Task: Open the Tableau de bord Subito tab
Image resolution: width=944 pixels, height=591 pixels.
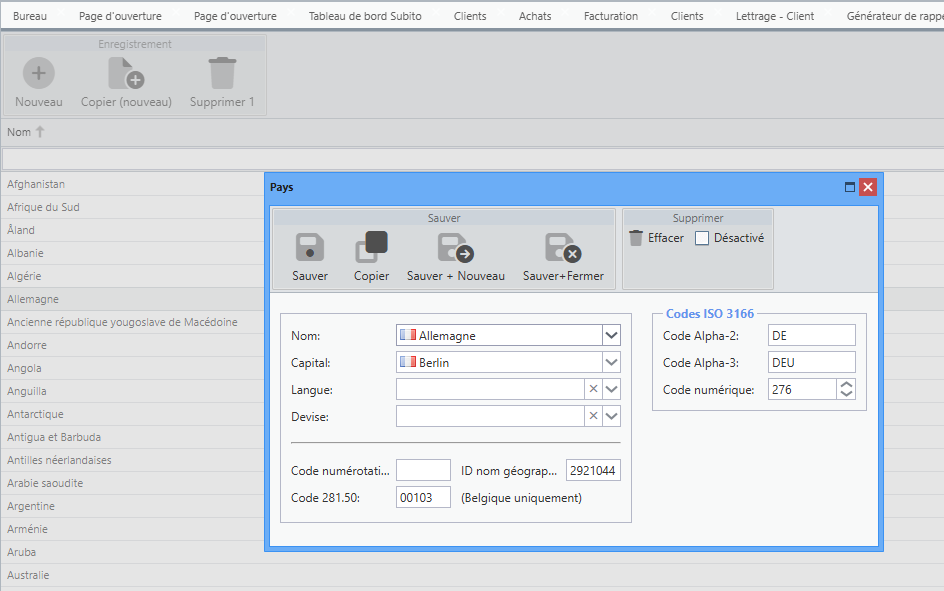Action: pyautogui.click(x=365, y=16)
